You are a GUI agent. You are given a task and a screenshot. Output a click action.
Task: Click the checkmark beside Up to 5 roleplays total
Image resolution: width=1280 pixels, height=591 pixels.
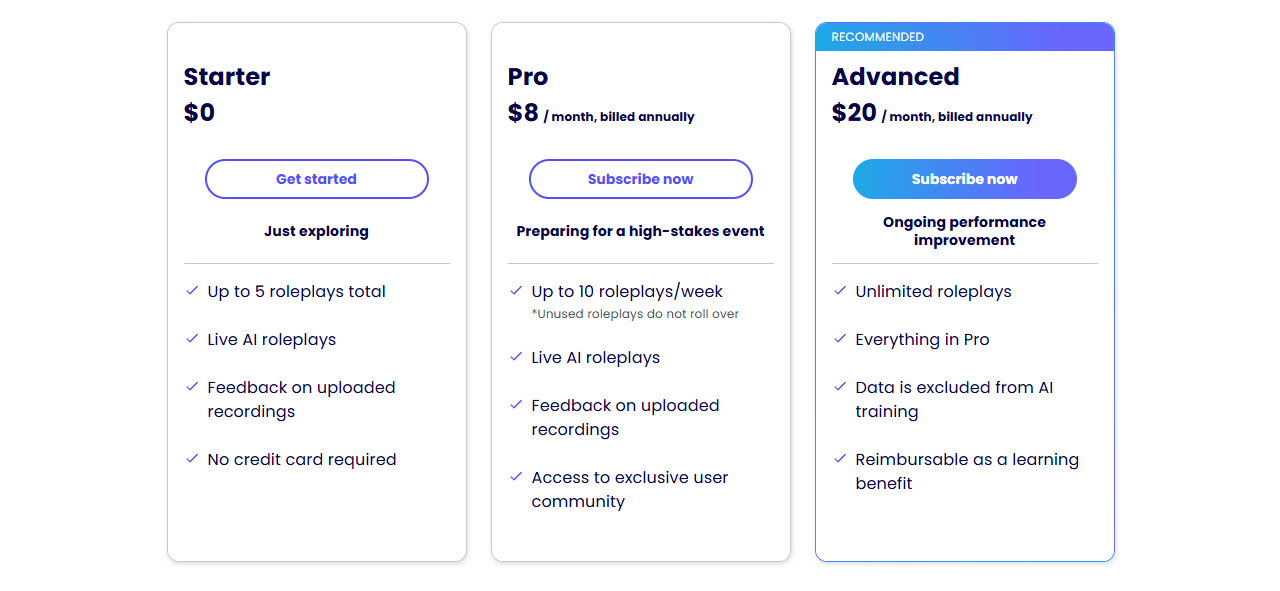click(x=192, y=291)
